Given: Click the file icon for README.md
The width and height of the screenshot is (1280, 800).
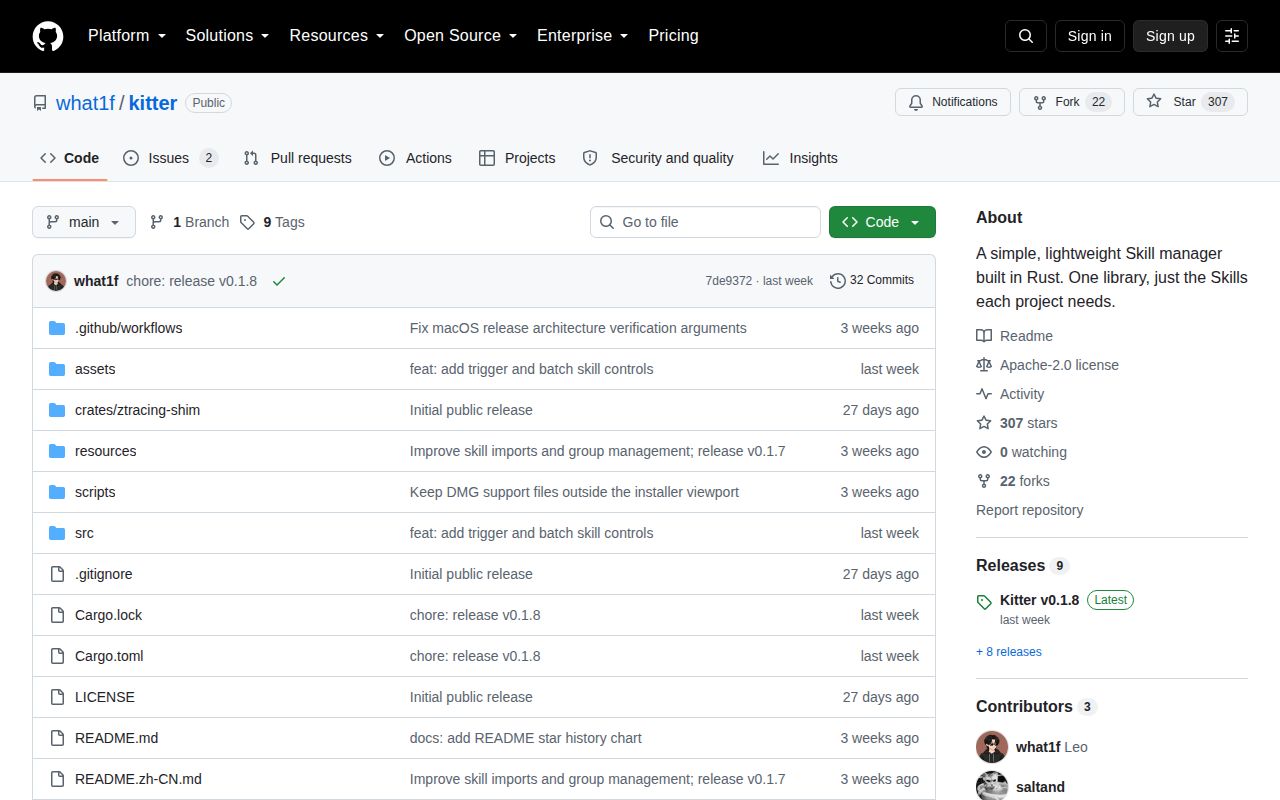Looking at the screenshot, I should pos(57,738).
